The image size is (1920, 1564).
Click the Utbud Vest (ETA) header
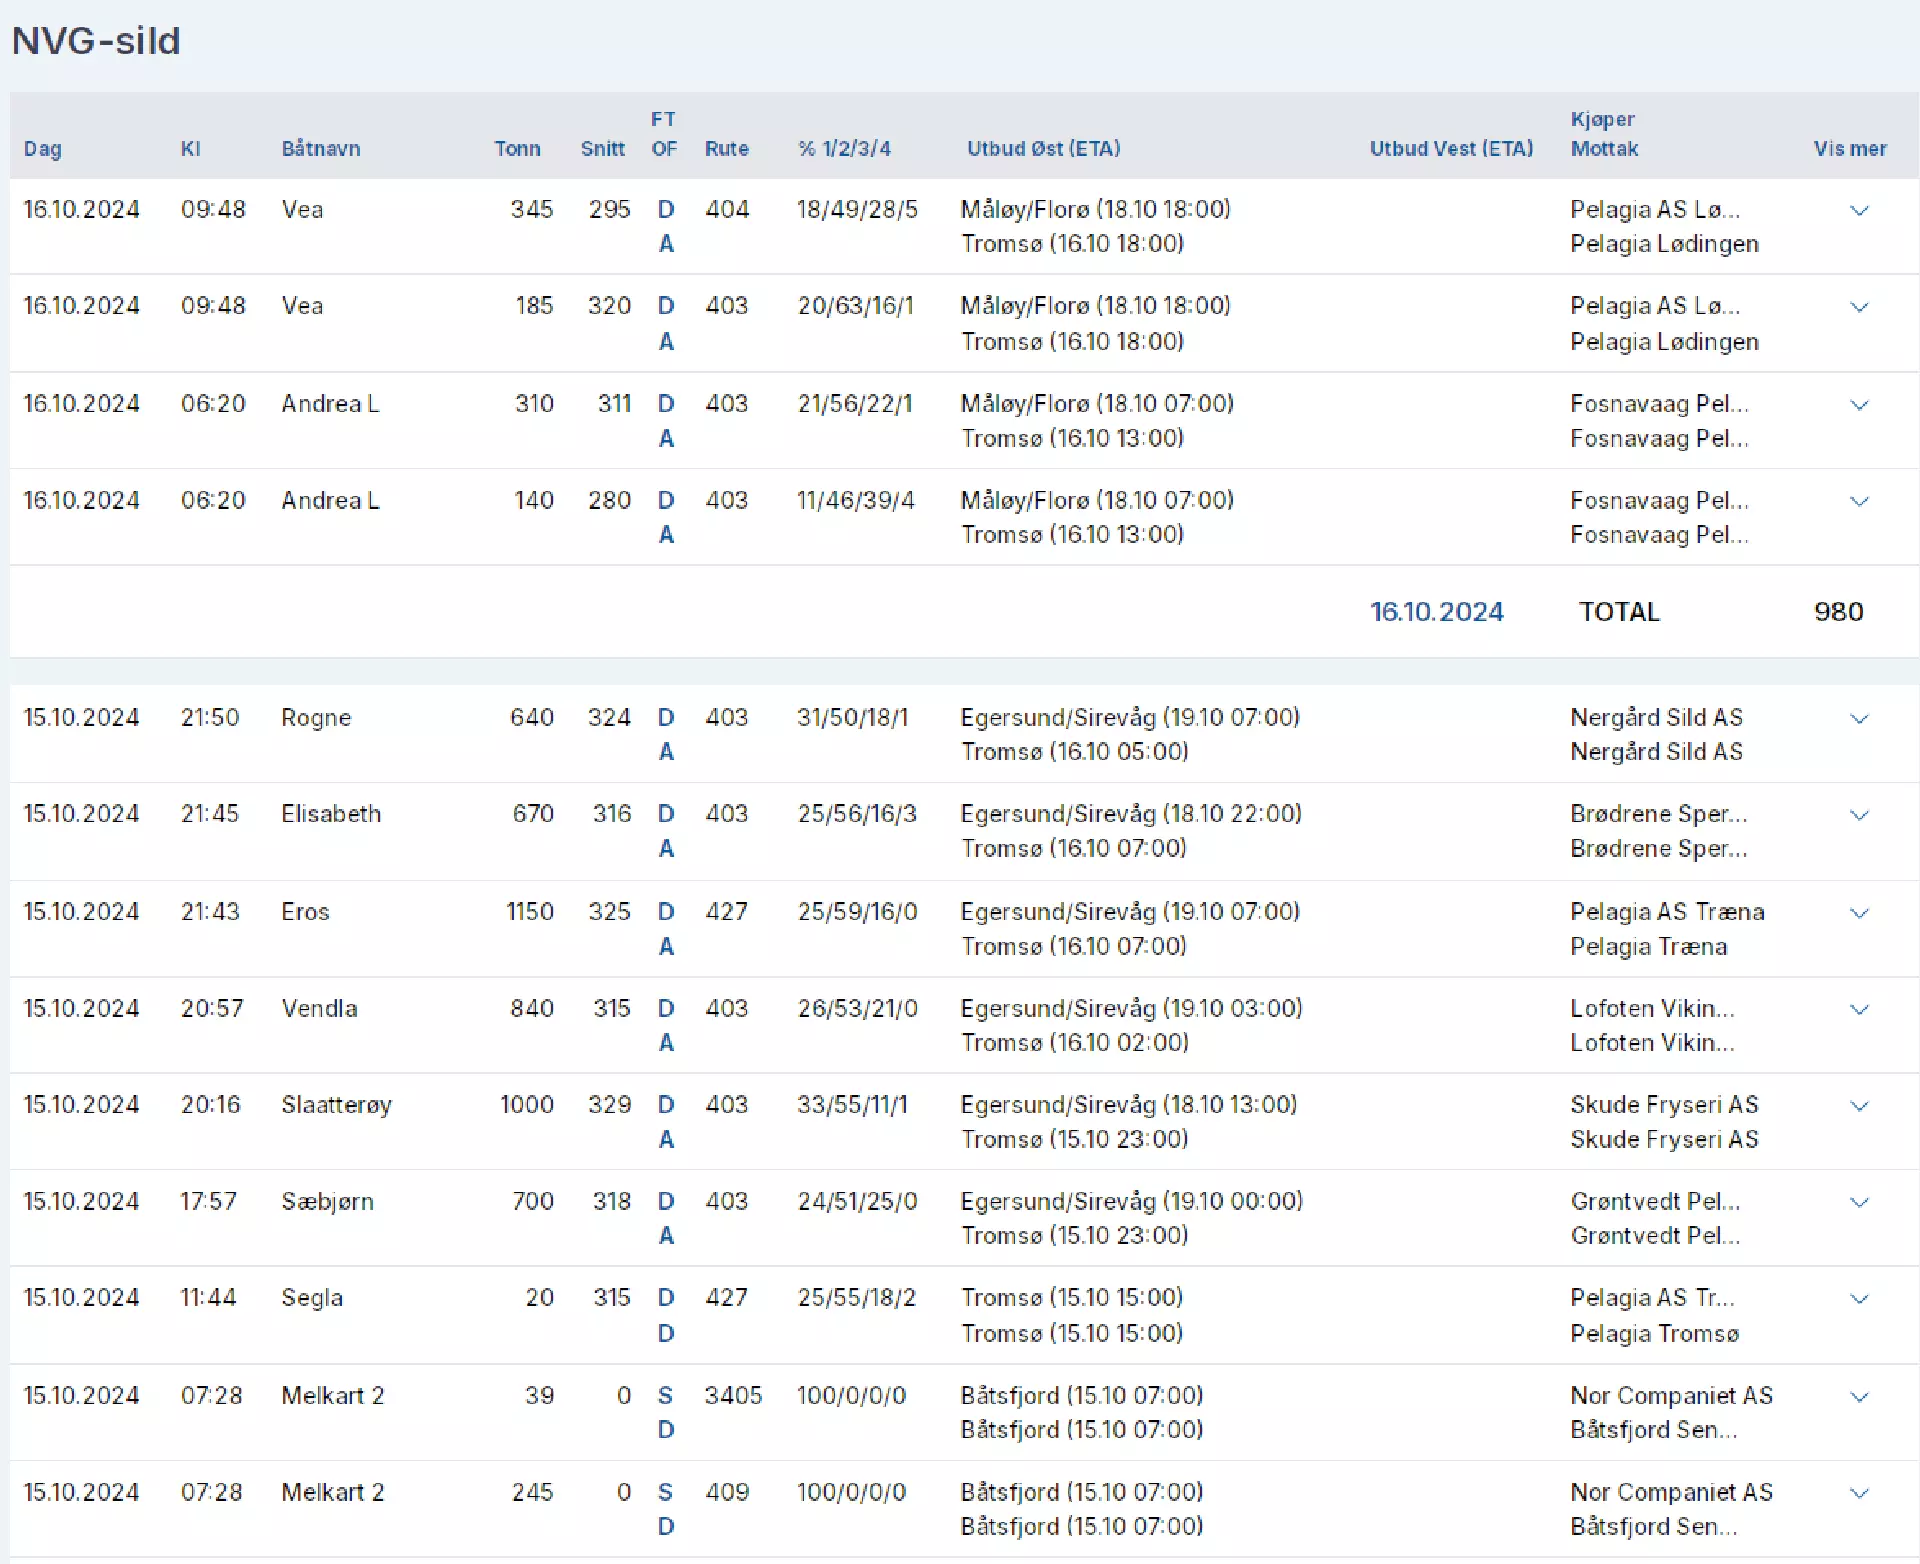click(1451, 148)
